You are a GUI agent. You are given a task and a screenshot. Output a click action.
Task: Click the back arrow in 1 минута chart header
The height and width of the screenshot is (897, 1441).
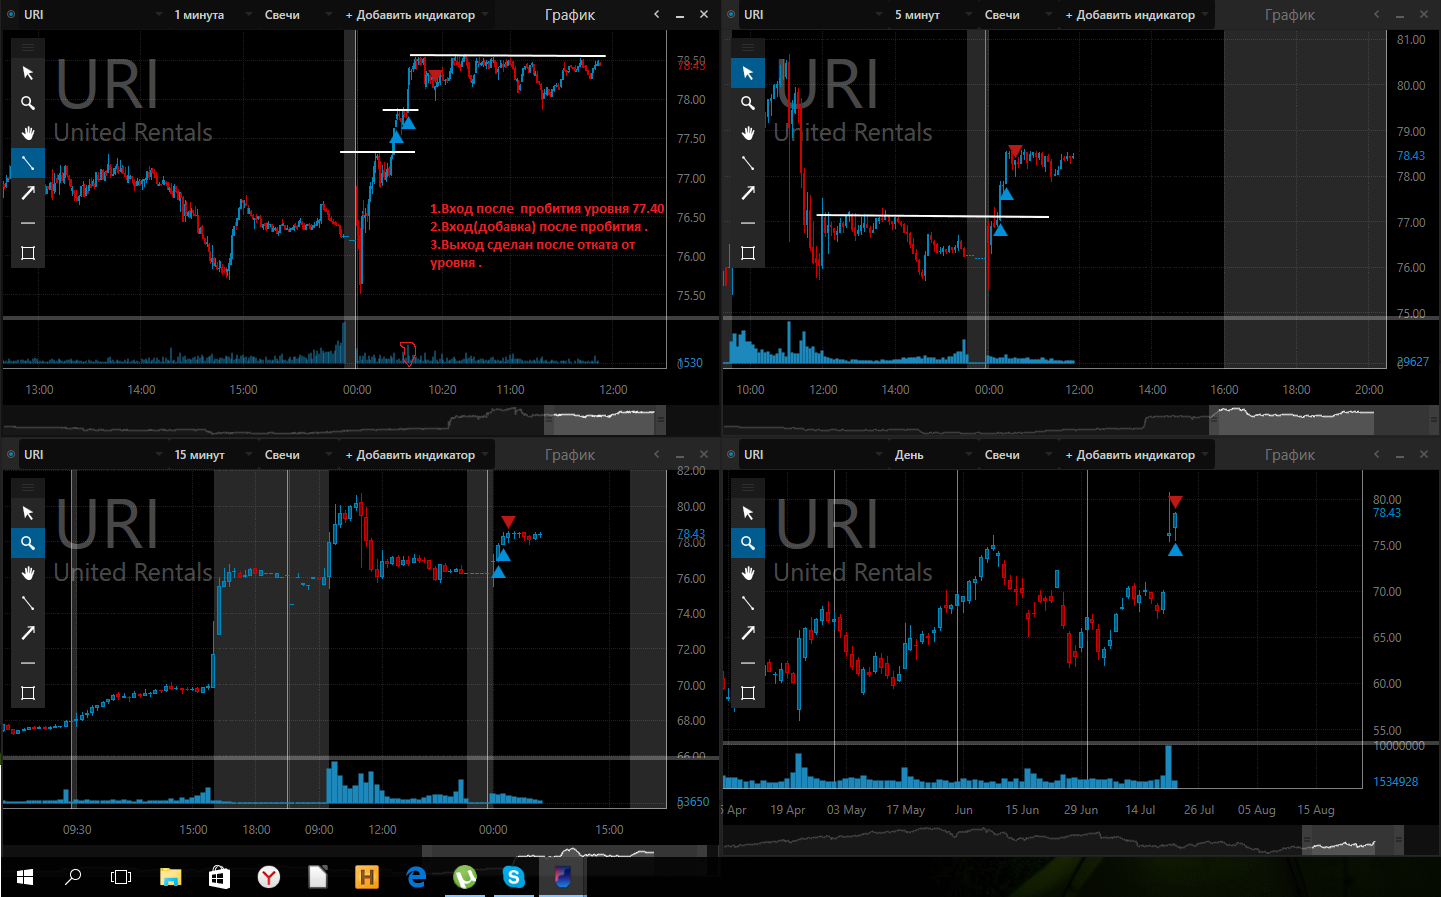(657, 14)
